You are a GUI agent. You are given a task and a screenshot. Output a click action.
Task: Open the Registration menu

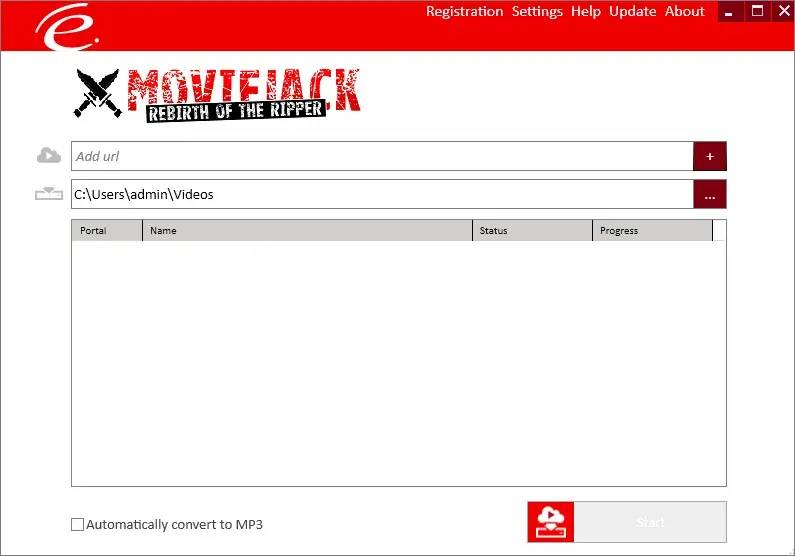pos(464,11)
